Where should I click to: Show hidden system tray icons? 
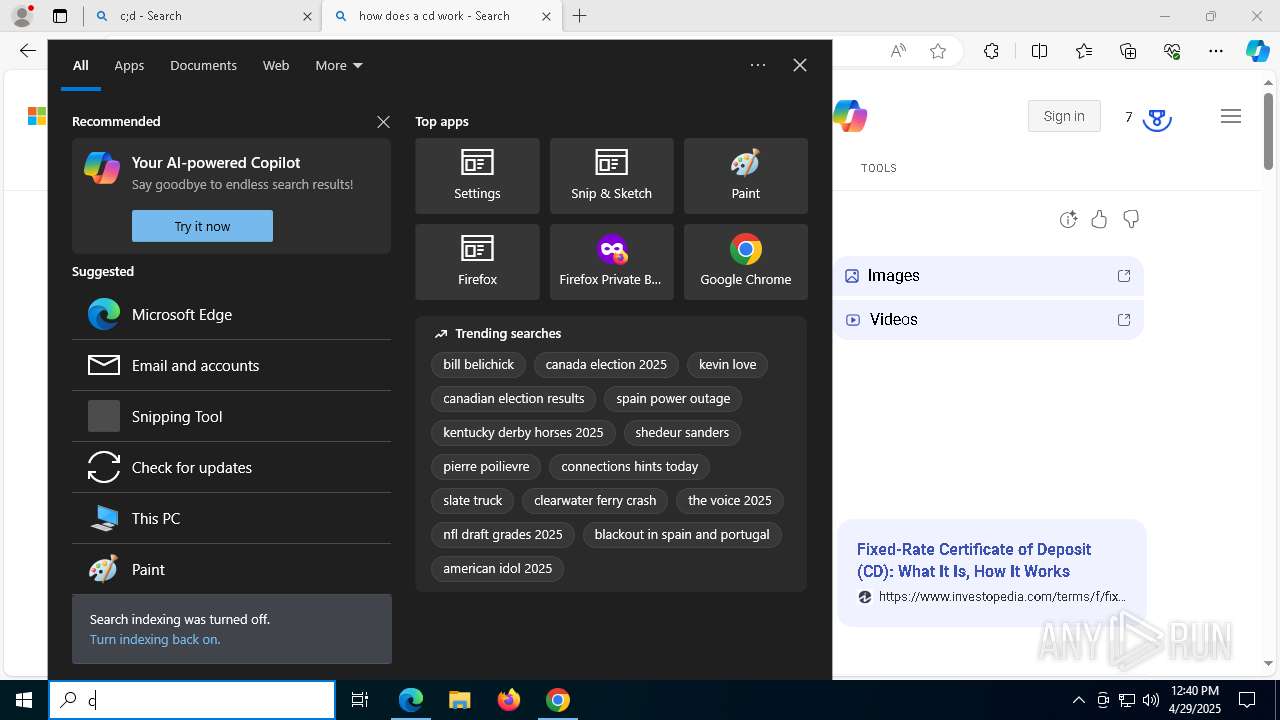(x=1078, y=700)
